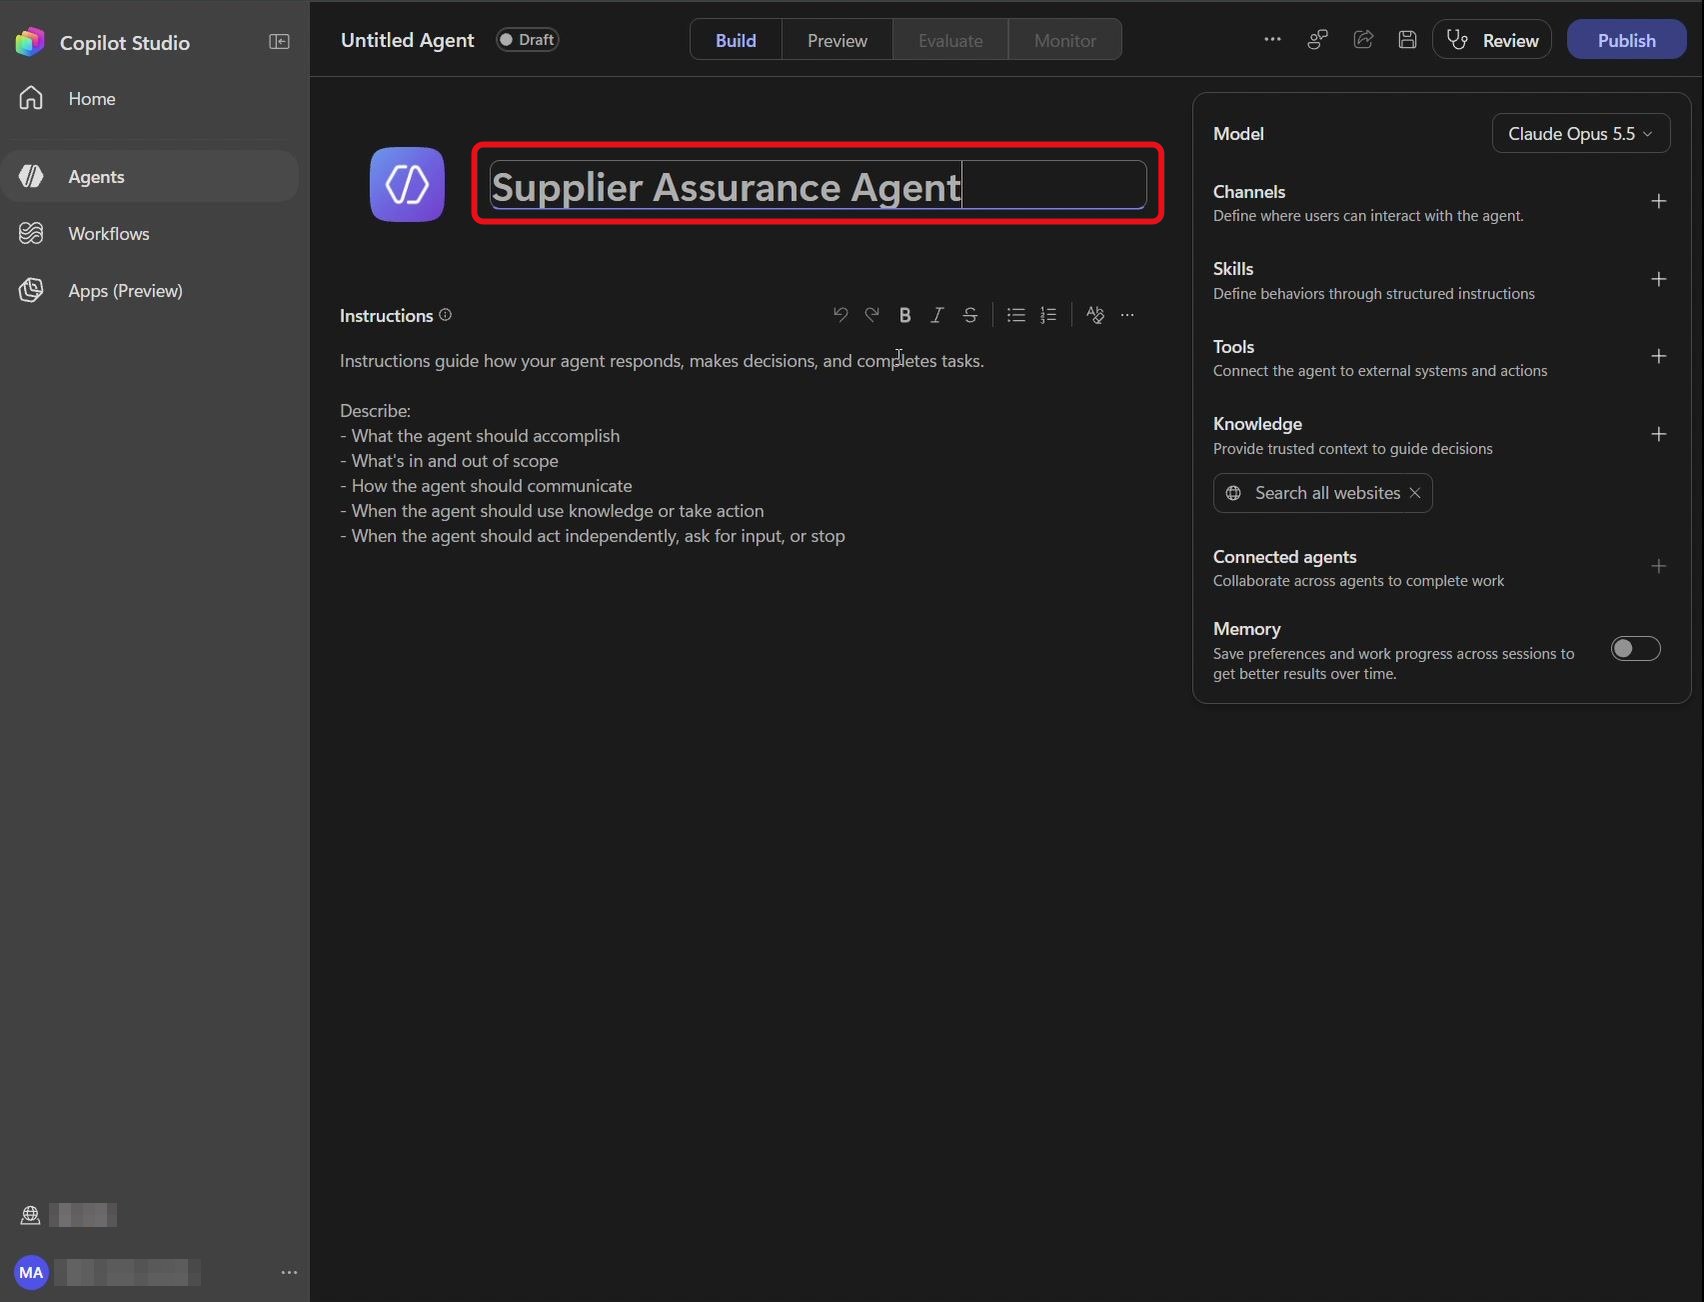Click the Review button

[1491, 40]
